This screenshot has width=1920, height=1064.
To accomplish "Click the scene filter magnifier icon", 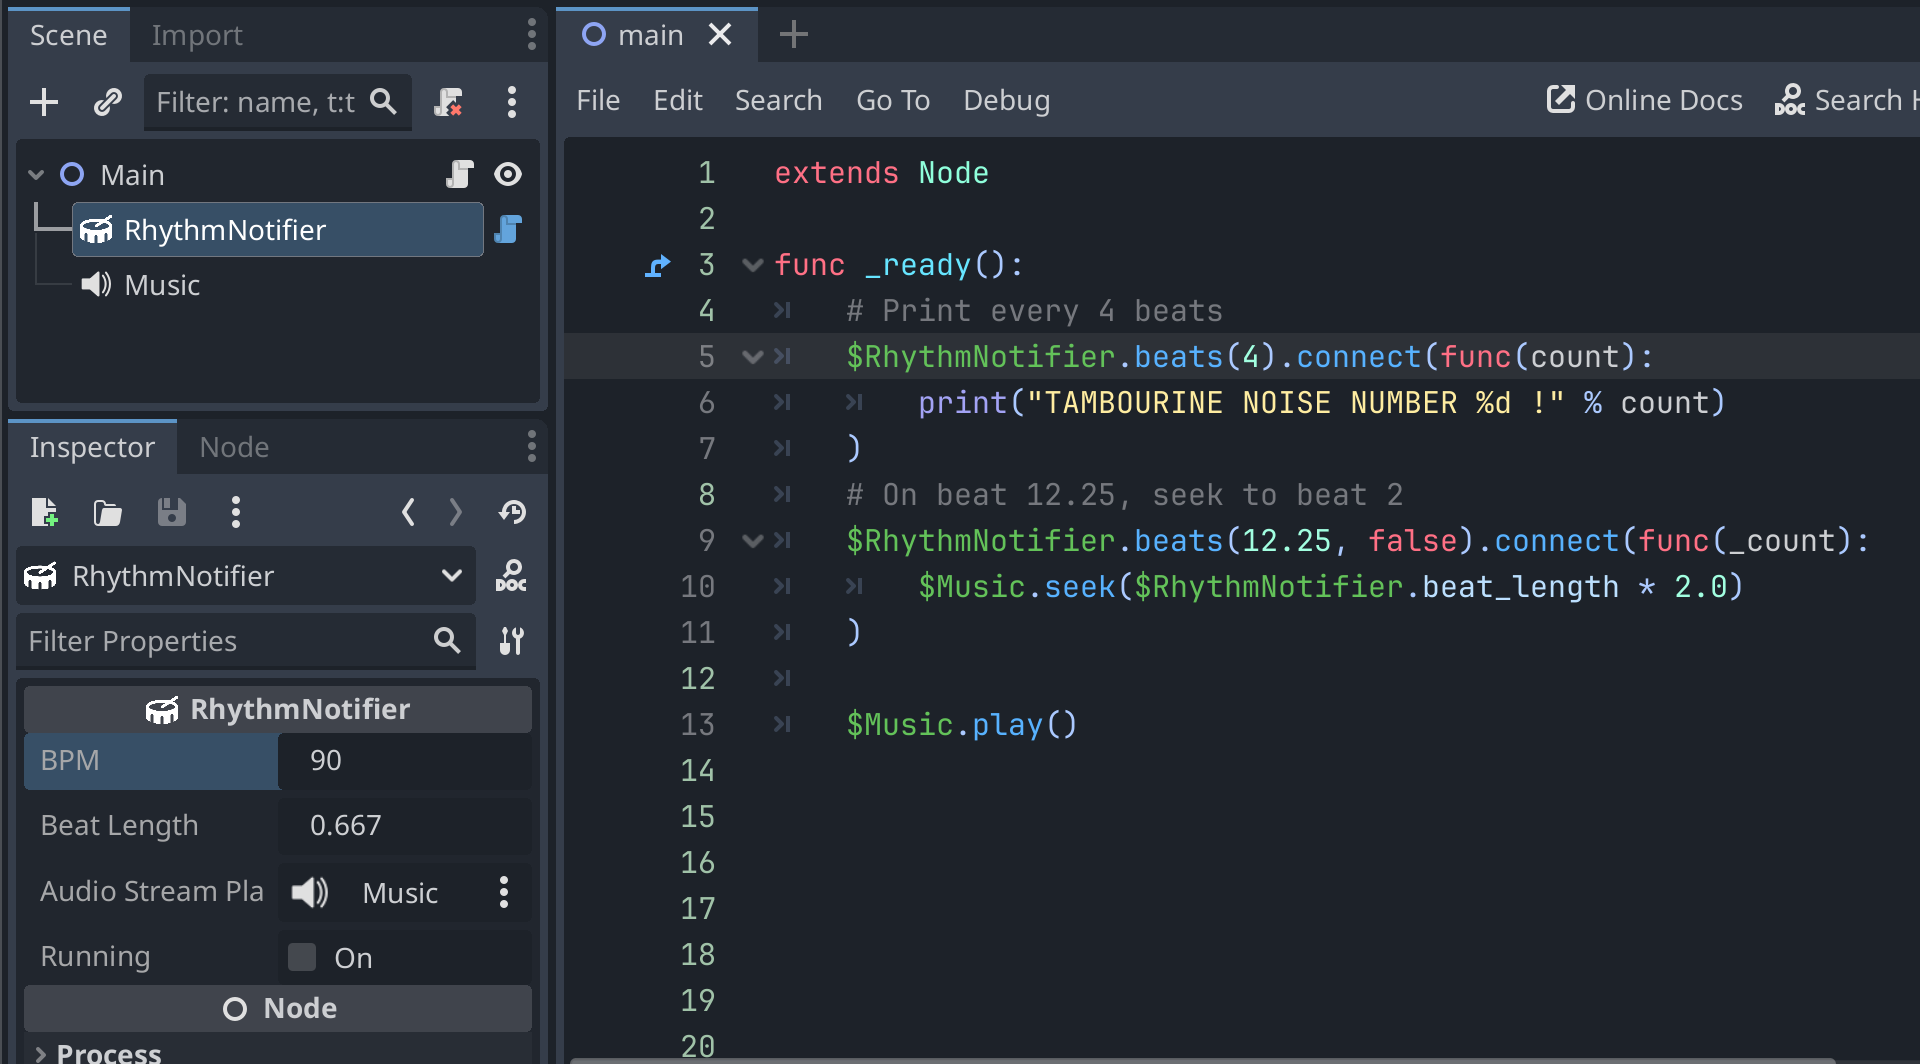I will (x=384, y=102).
